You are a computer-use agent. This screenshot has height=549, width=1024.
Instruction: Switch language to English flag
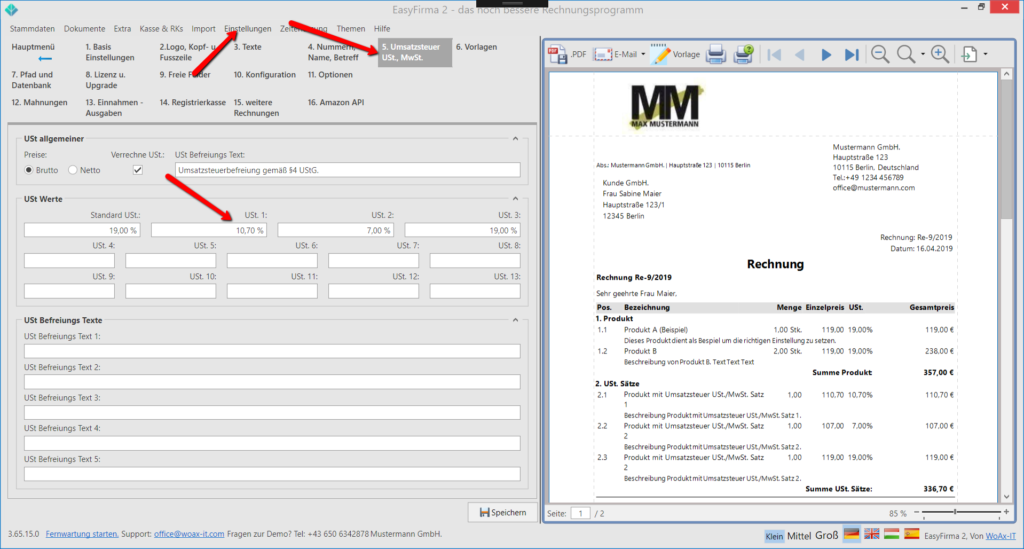click(x=872, y=534)
